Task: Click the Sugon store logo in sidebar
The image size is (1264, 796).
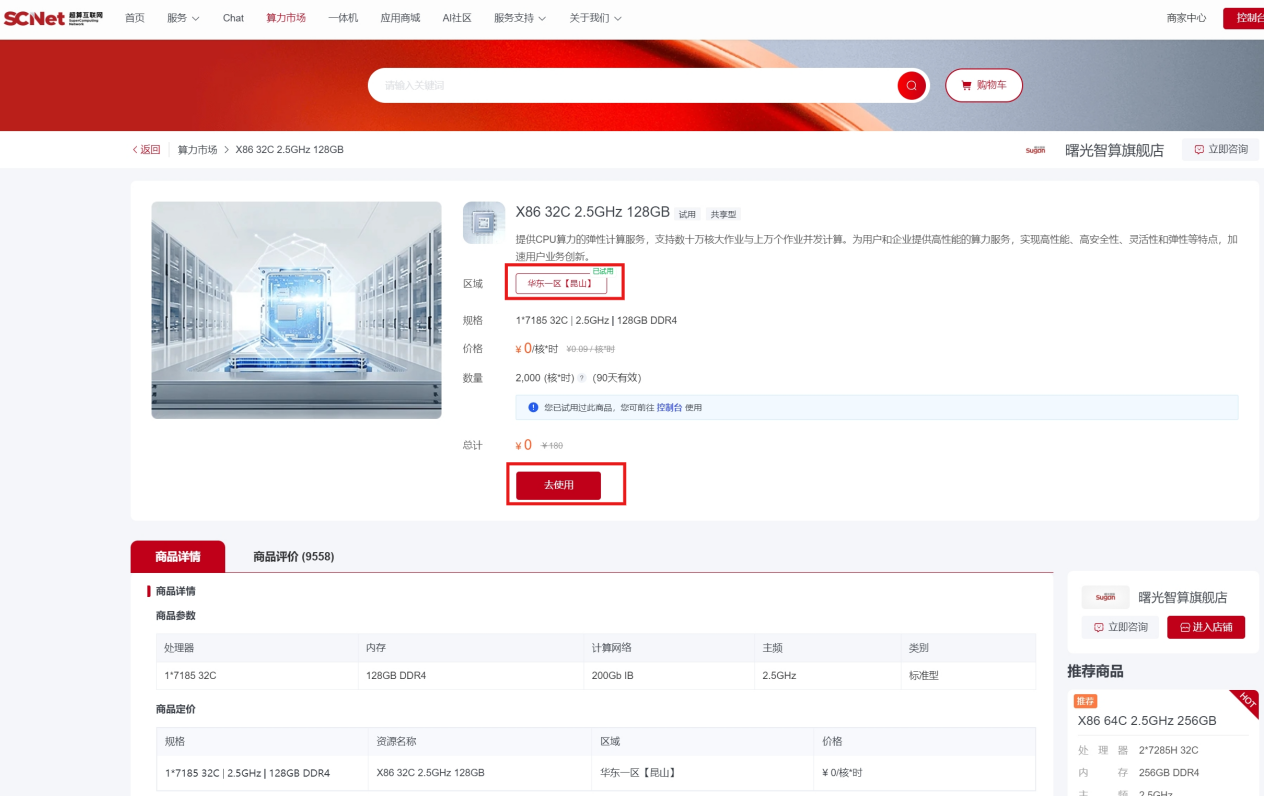Action: (1105, 597)
